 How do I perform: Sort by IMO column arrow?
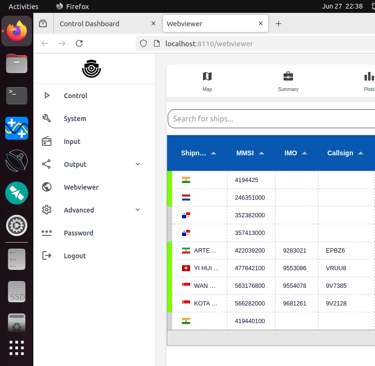[x=304, y=153]
